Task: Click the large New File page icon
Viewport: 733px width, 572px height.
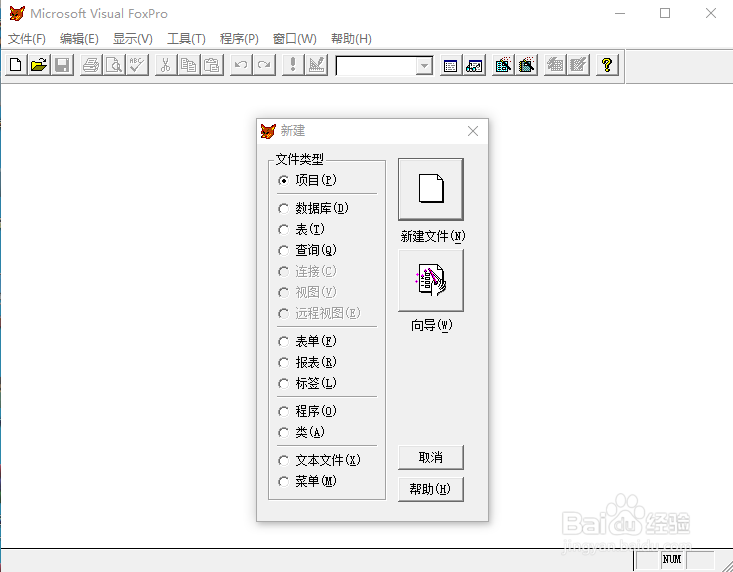Action: tap(431, 189)
